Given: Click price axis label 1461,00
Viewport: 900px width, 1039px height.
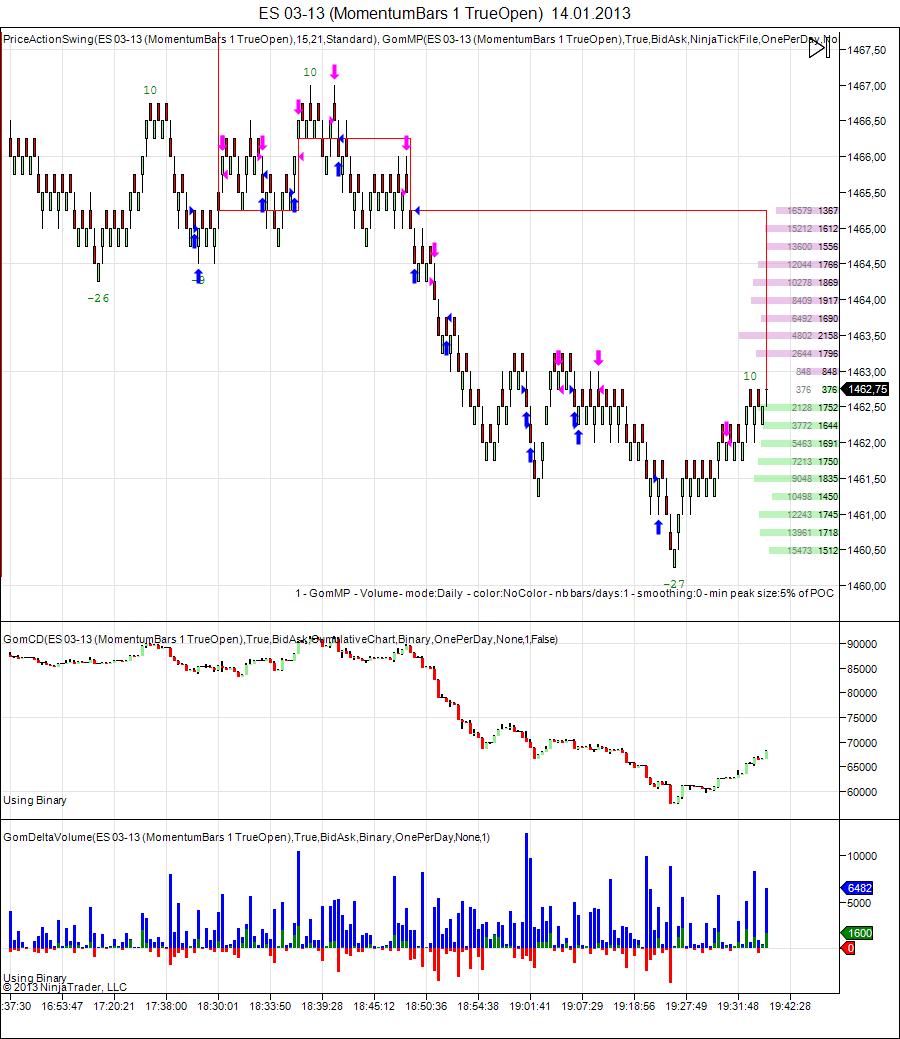Looking at the screenshot, I should [x=867, y=515].
